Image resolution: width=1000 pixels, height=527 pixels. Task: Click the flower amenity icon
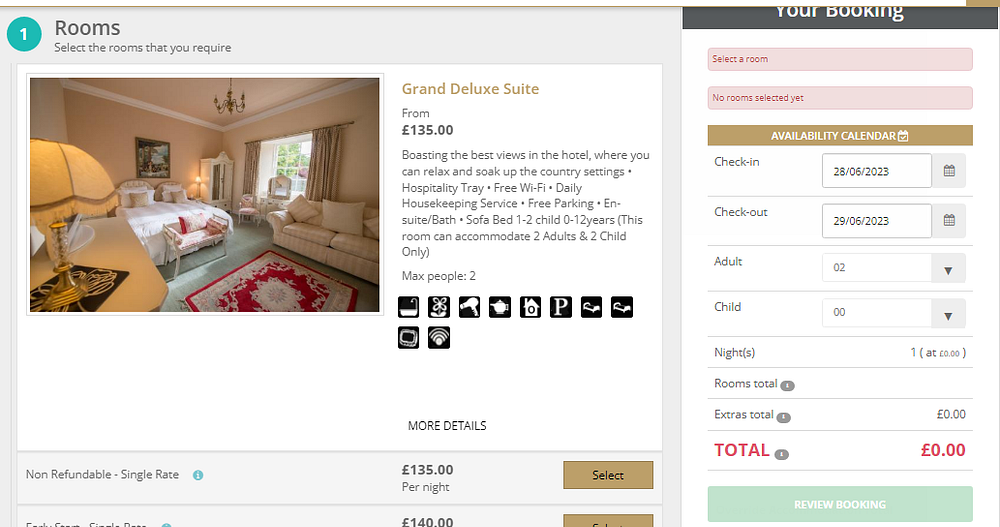pyautogui.click(x=439, y=308)
